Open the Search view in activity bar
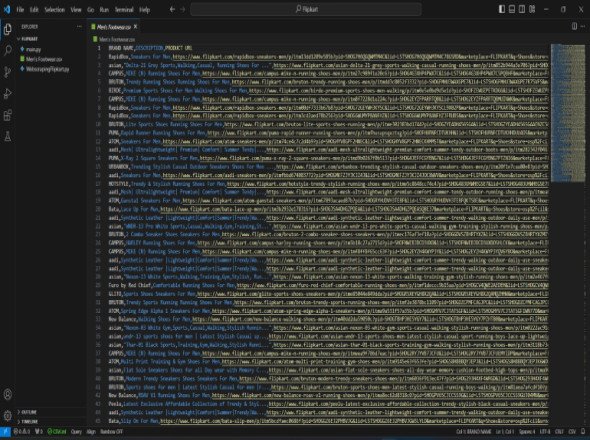590x440 pixels. click(x=8, y=50)
